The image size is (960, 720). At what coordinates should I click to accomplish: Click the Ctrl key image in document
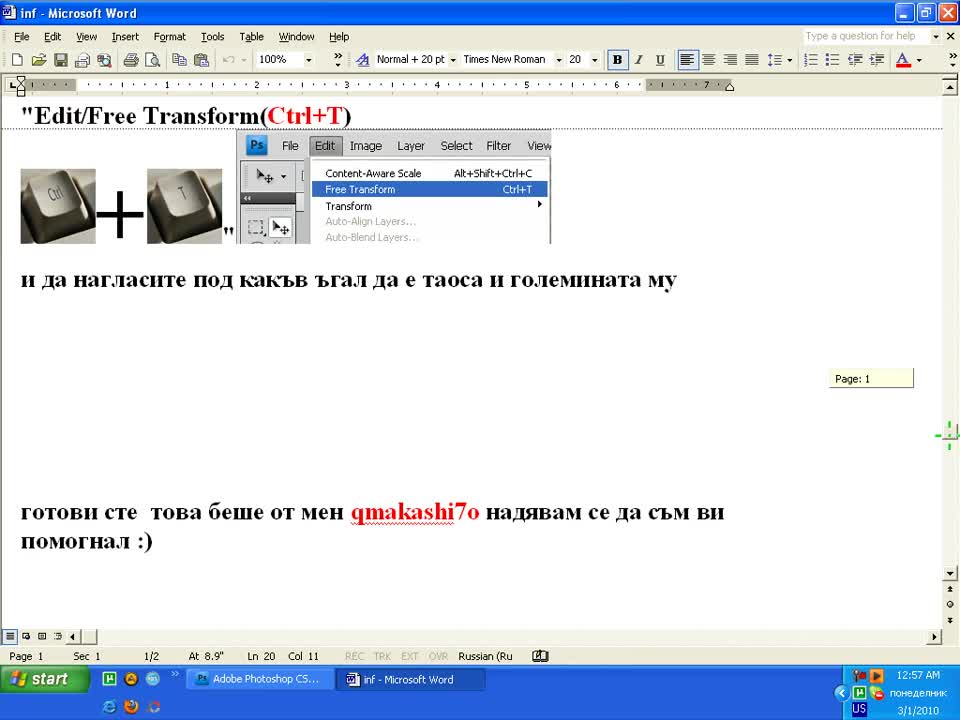tap(58, 206)
